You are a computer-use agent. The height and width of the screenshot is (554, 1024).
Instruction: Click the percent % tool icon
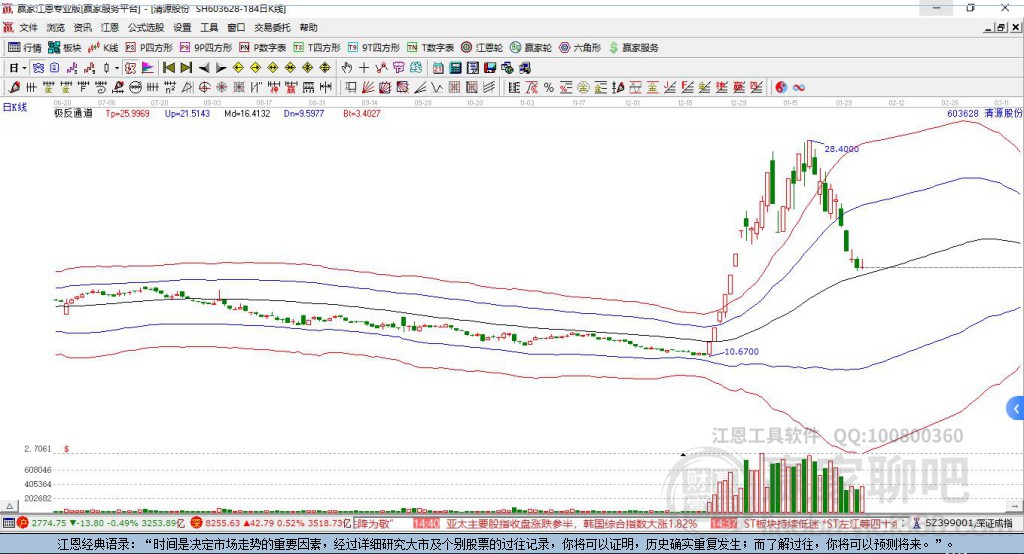(x=549, y=88)
